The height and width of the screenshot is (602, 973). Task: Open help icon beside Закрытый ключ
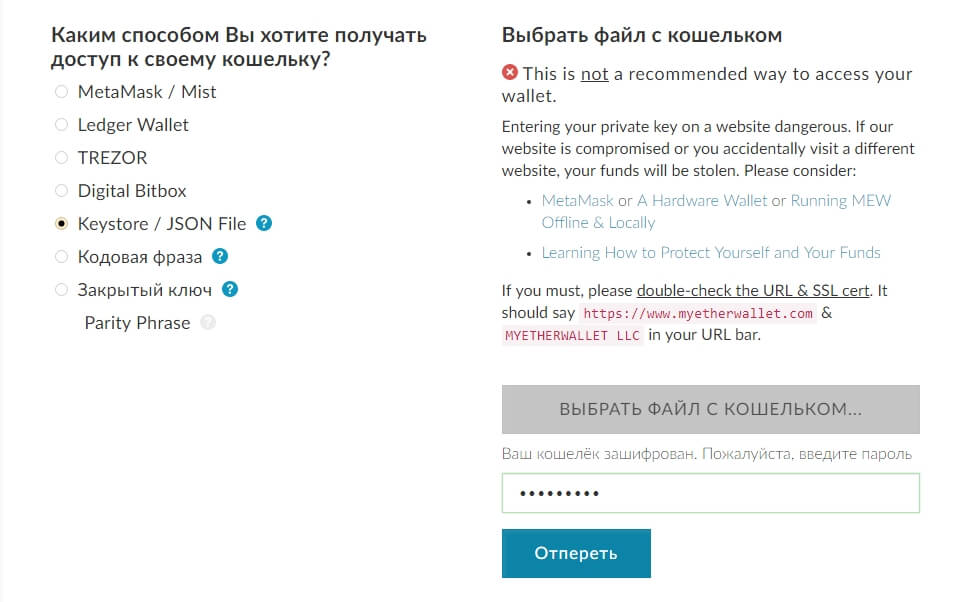pos(230,289)
